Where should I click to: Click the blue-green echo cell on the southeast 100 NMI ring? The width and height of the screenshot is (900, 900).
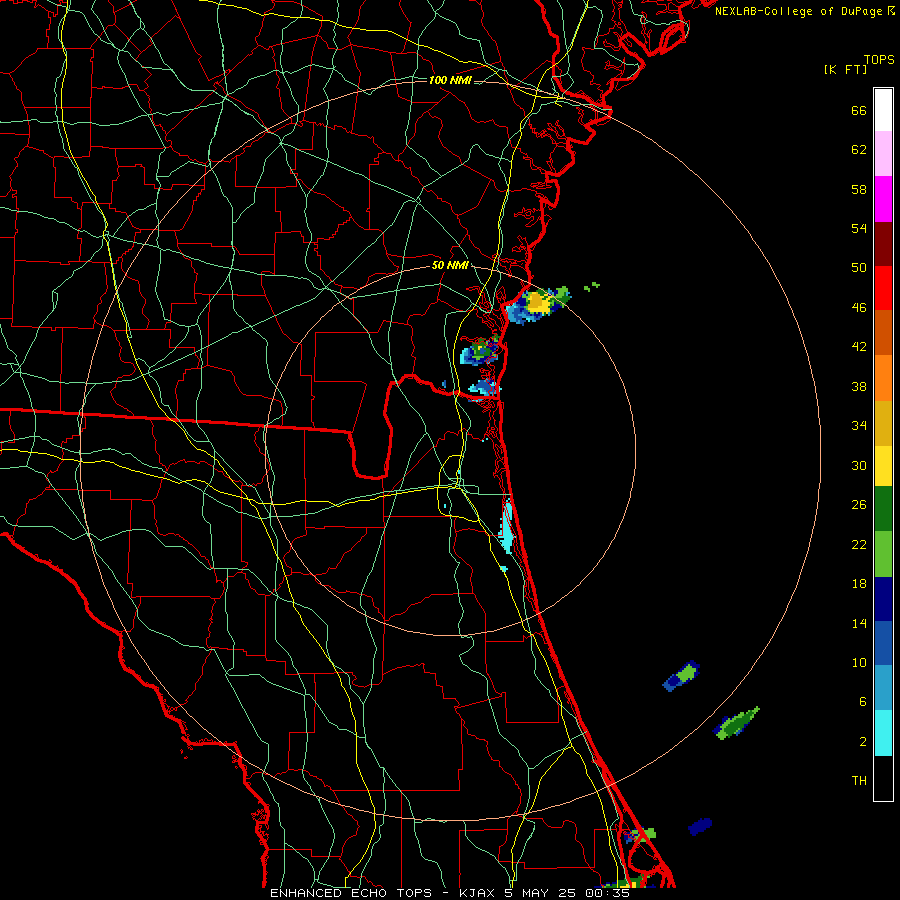(681, 676)
